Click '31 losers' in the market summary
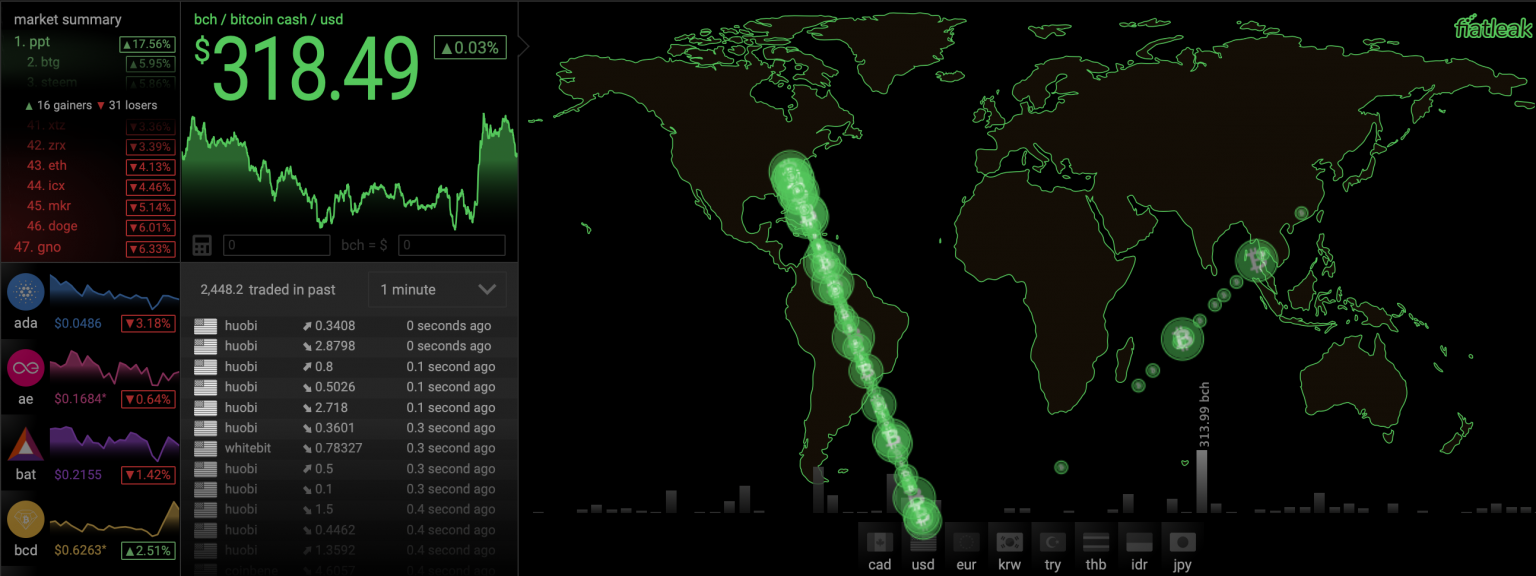This screenshot has height=576, width=1536. click(x=132, y=104)
